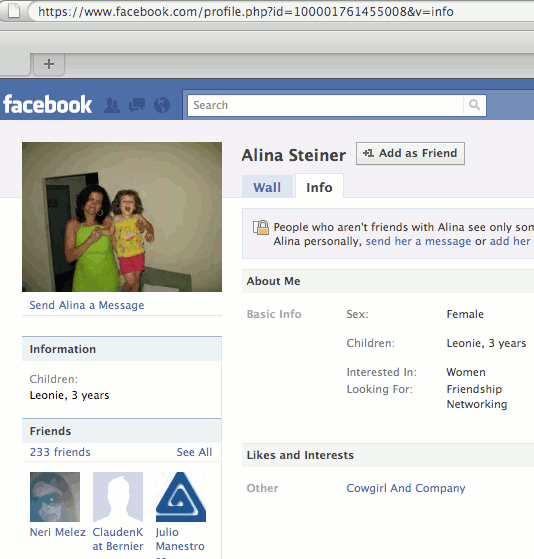Open the messages icon in header
Image resolution: width=534 pixels, height=559 pixels.
[137, 105]
